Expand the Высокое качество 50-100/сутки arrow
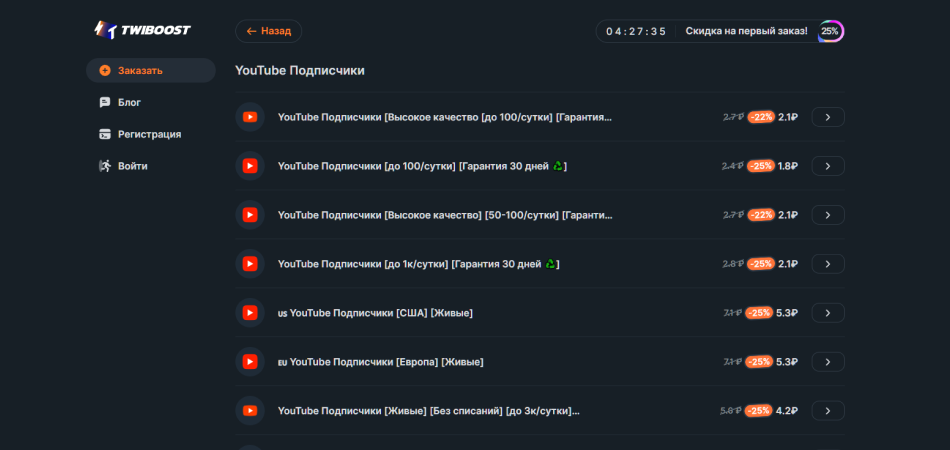Screen dimensions: 950x450 click(828, 215)
